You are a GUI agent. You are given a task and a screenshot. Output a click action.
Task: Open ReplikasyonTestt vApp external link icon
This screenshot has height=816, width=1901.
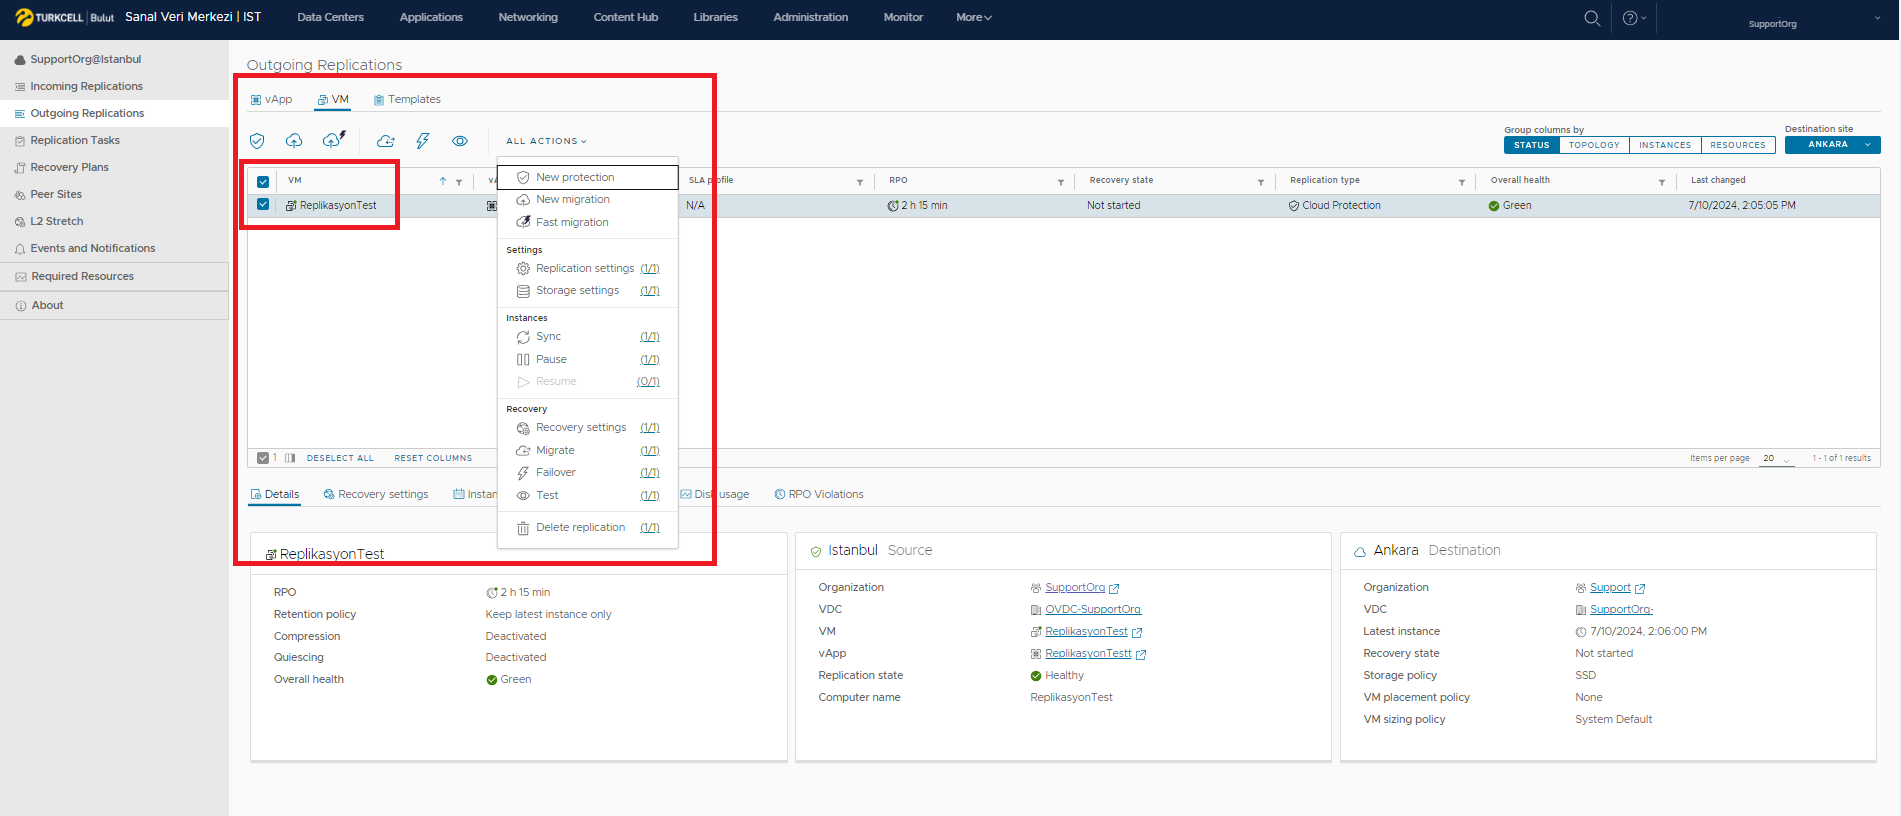(1141, 655)
